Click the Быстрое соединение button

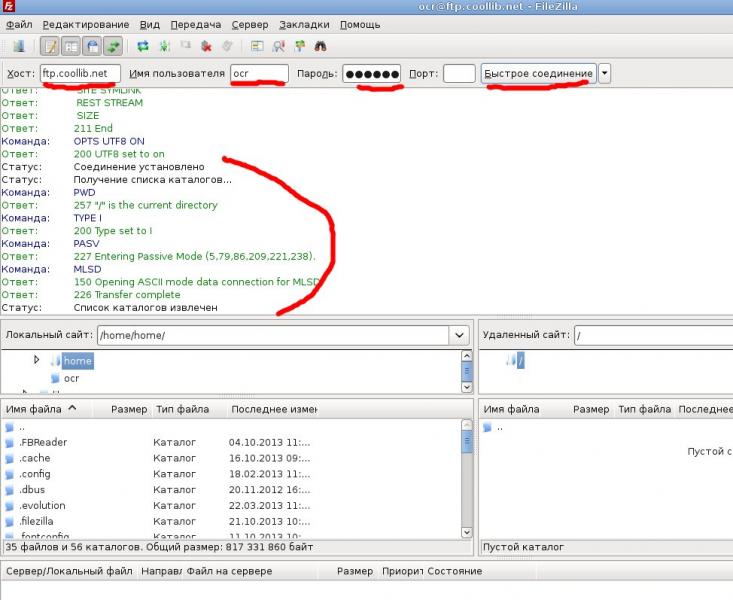[x=538, y=73]
